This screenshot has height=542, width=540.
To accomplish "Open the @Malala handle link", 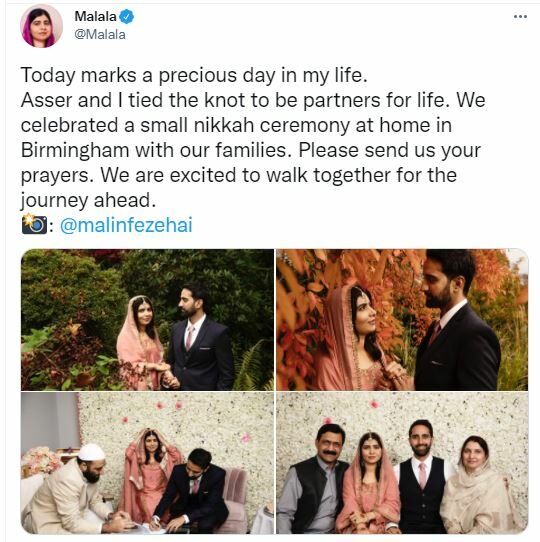I will coord(100,35).
